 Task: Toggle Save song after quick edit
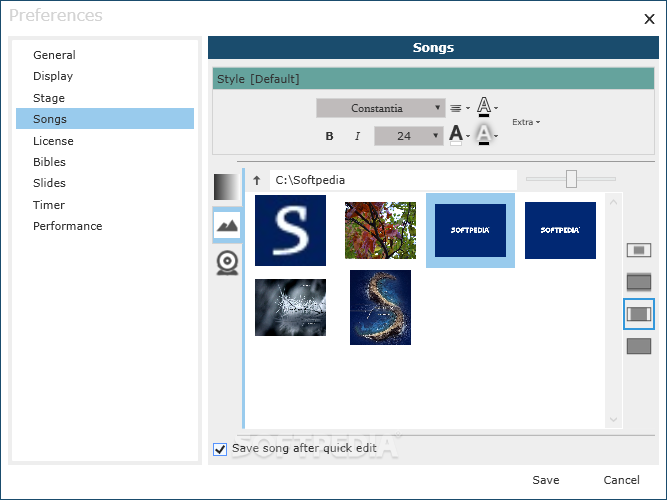click(220, 449)
